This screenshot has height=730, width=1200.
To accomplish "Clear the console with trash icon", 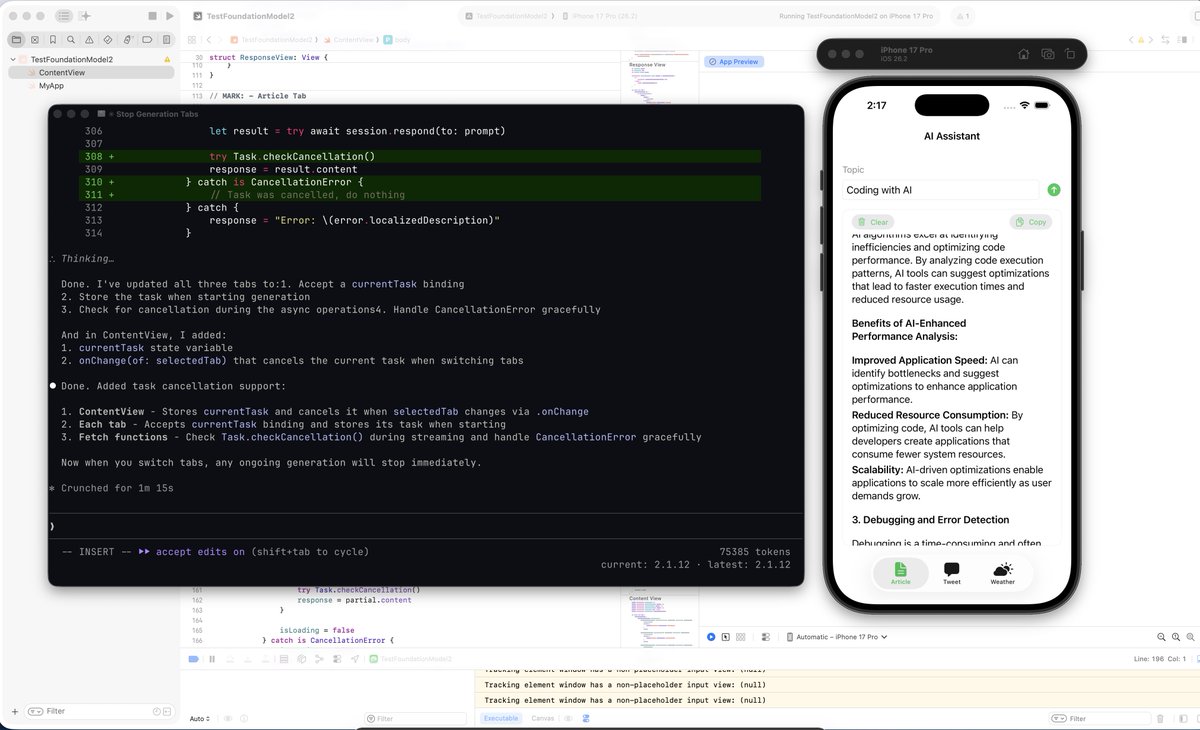I will coord(1160,718).
